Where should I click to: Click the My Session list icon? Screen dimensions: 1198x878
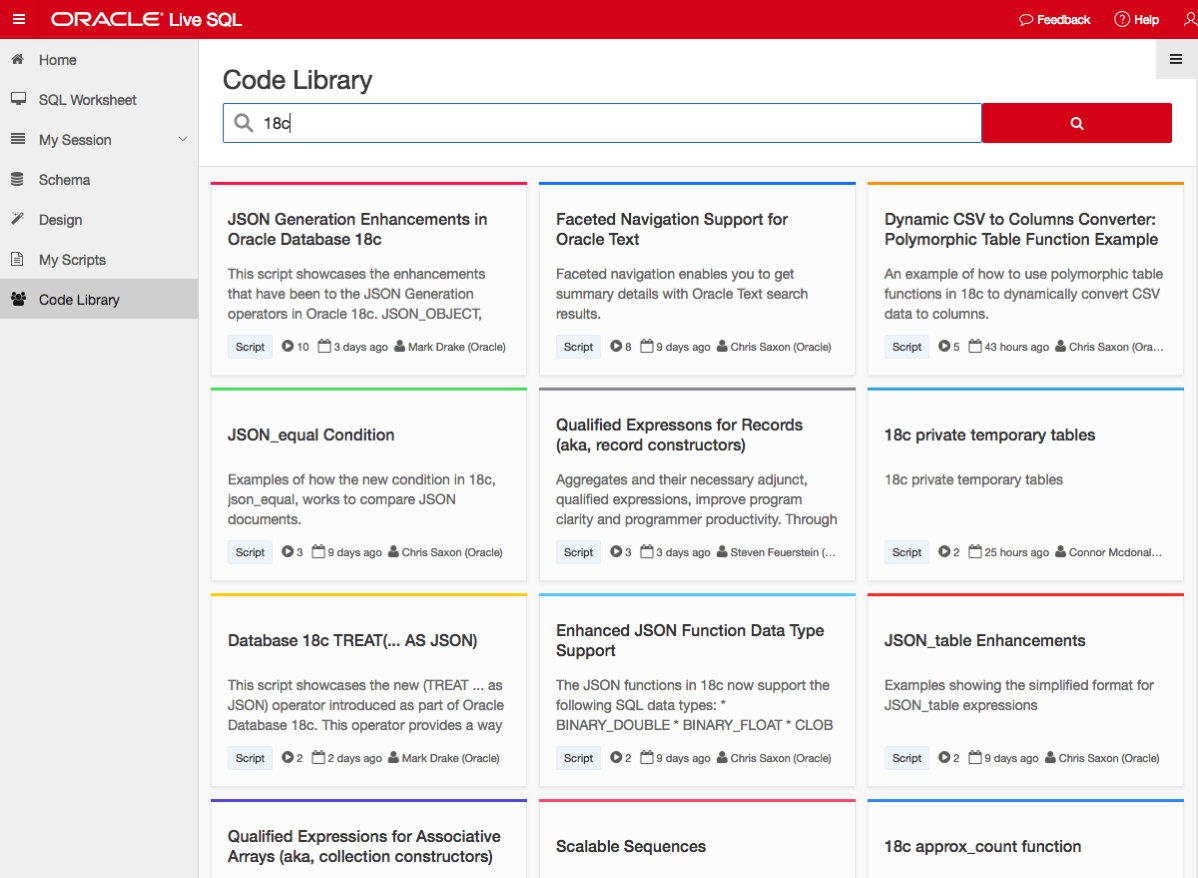click(x=18, y=139)
